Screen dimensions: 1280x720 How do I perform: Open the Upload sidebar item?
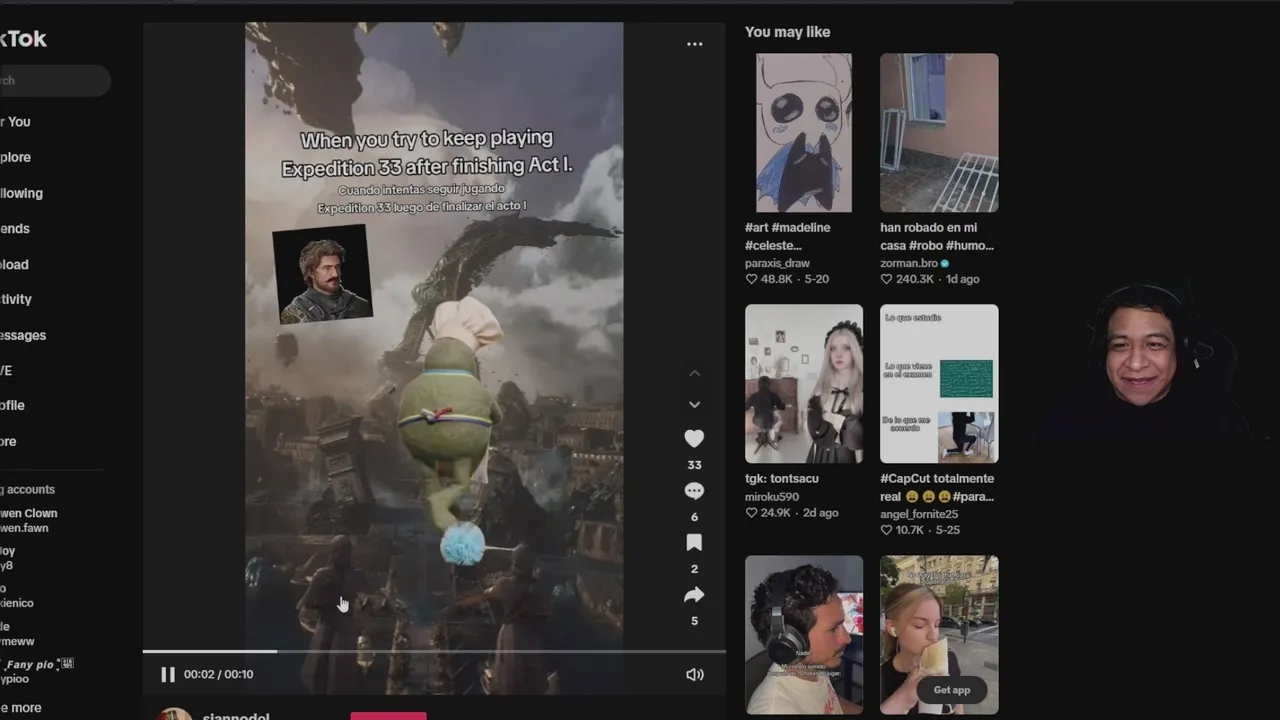click(15, 265)
